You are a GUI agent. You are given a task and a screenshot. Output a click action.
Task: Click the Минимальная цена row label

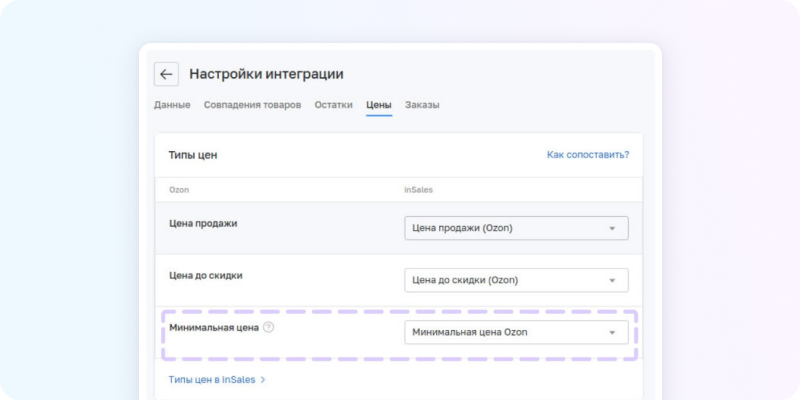click(x=214, y=327)
